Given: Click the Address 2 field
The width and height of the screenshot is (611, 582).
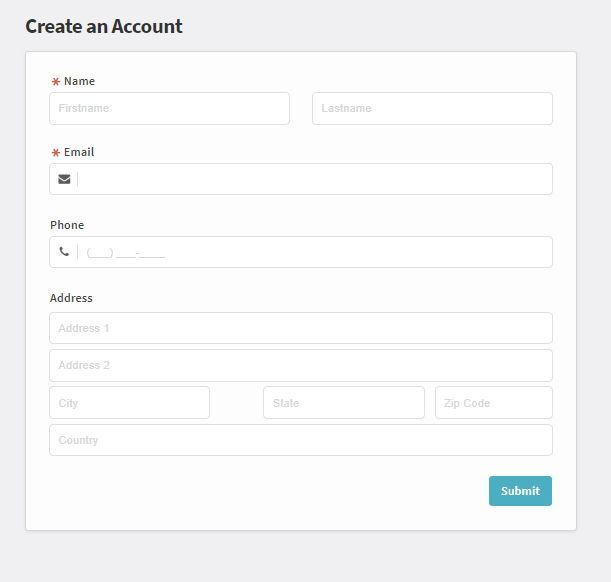Looking at the screenshot, I should tap(301, 365).
